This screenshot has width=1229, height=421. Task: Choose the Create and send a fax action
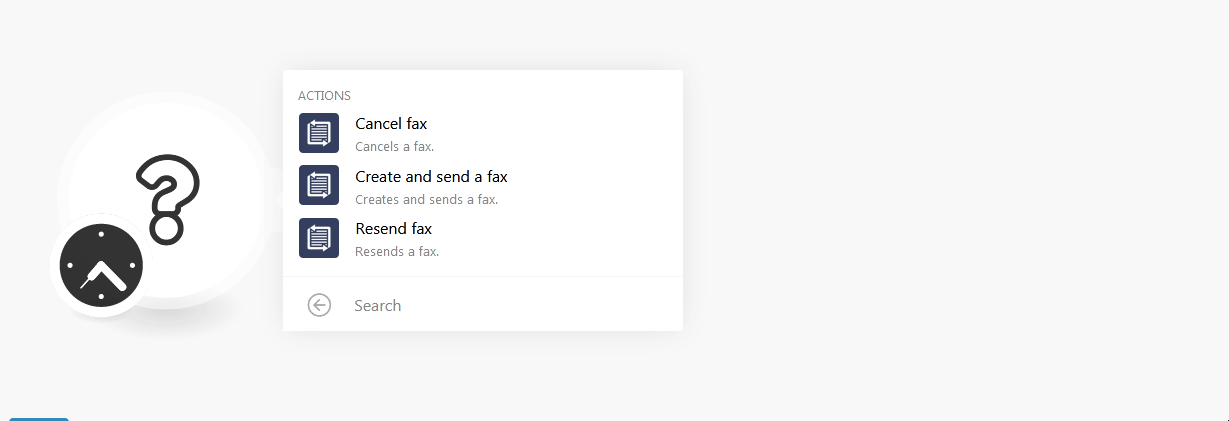click(x=431, y=177)
